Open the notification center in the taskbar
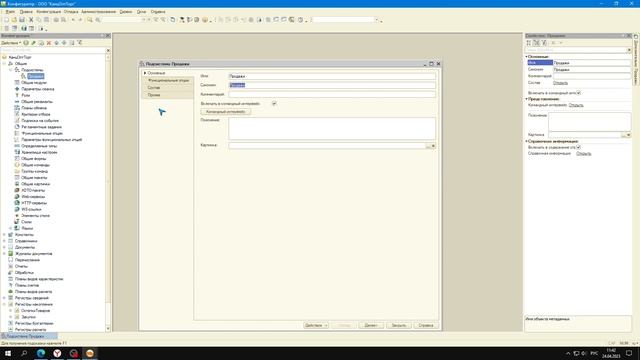This screenshot has width=640, height=360. 629,353
